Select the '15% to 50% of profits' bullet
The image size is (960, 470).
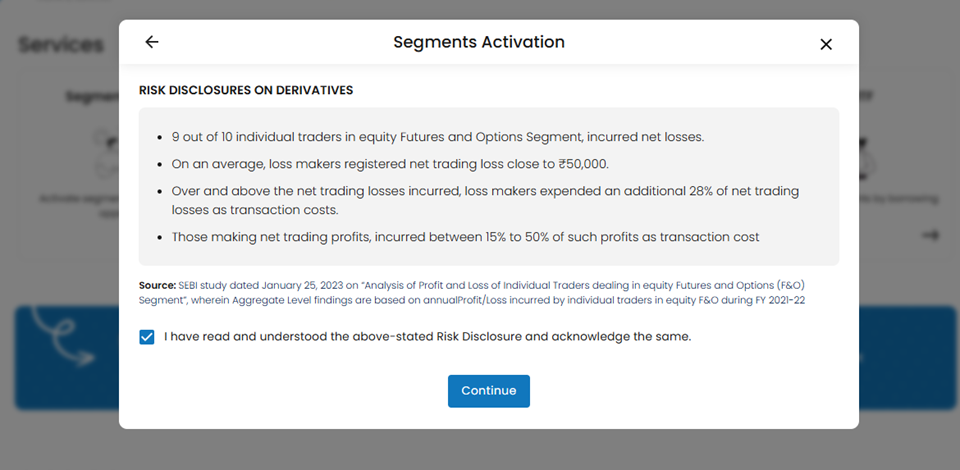tap(465, 237)
